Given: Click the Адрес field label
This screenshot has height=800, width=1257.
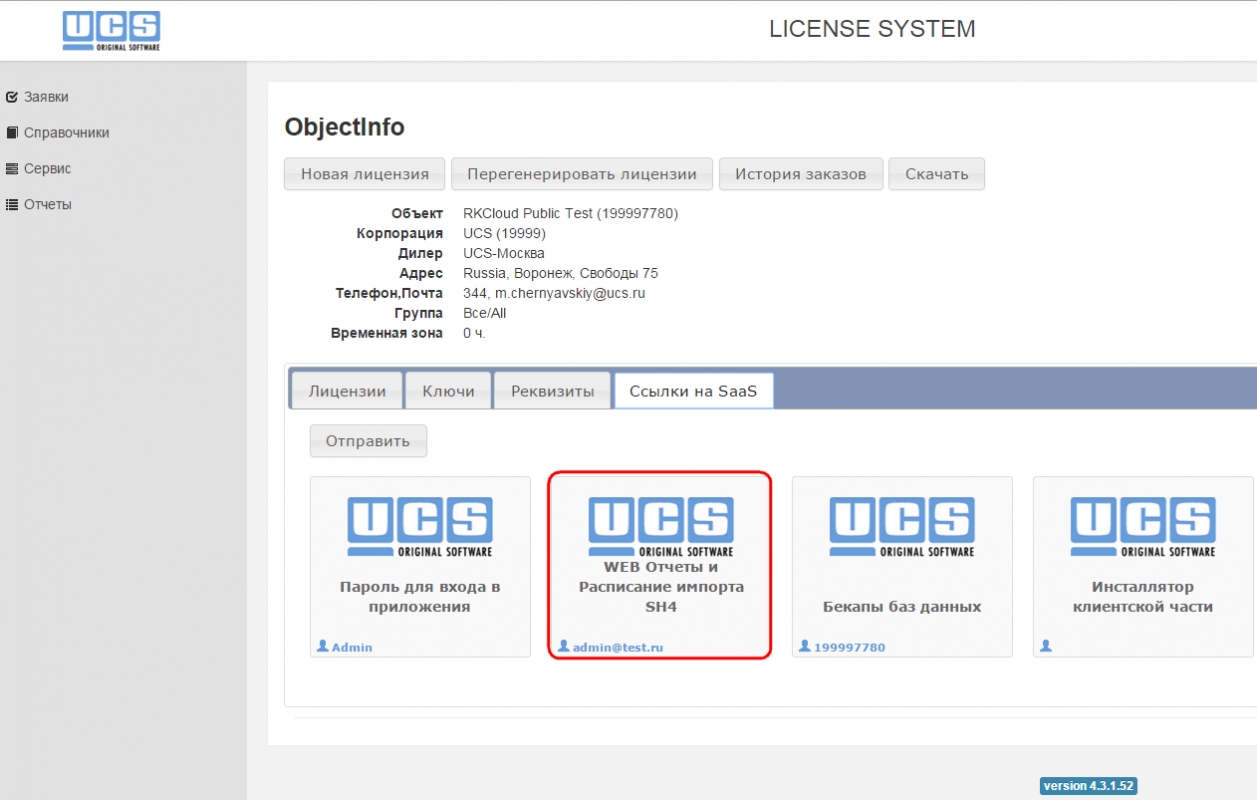Looking at the screenshot, I should pyautogui.click(x=421, y=273).
